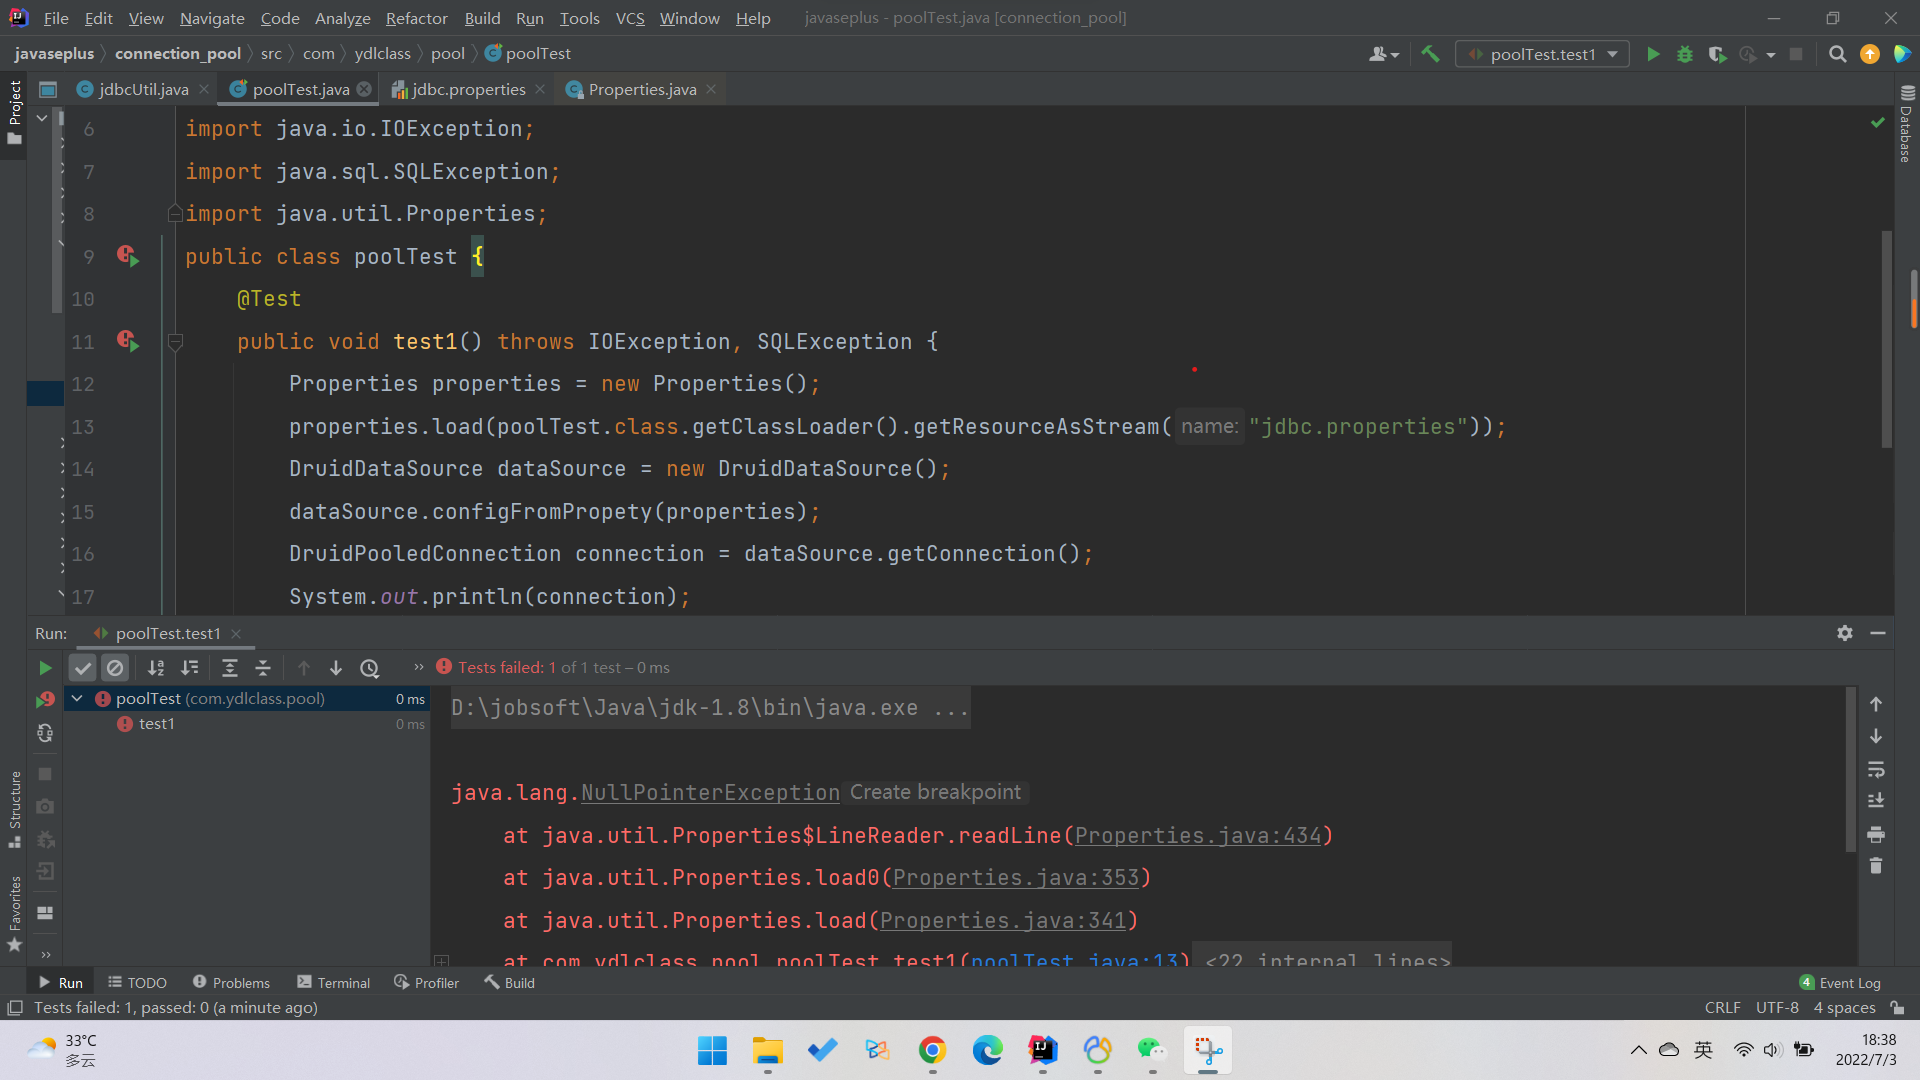Collapse the poolTest test tree node

coord(77,698)
